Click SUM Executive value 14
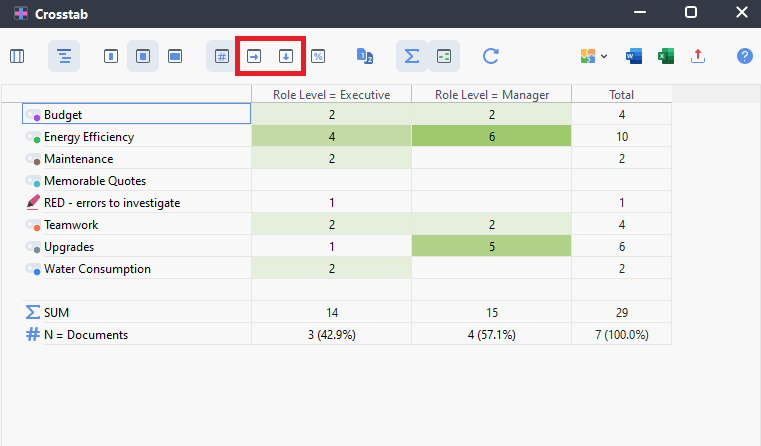The height and width of the screenshot is (446, 761). (331, 313)
